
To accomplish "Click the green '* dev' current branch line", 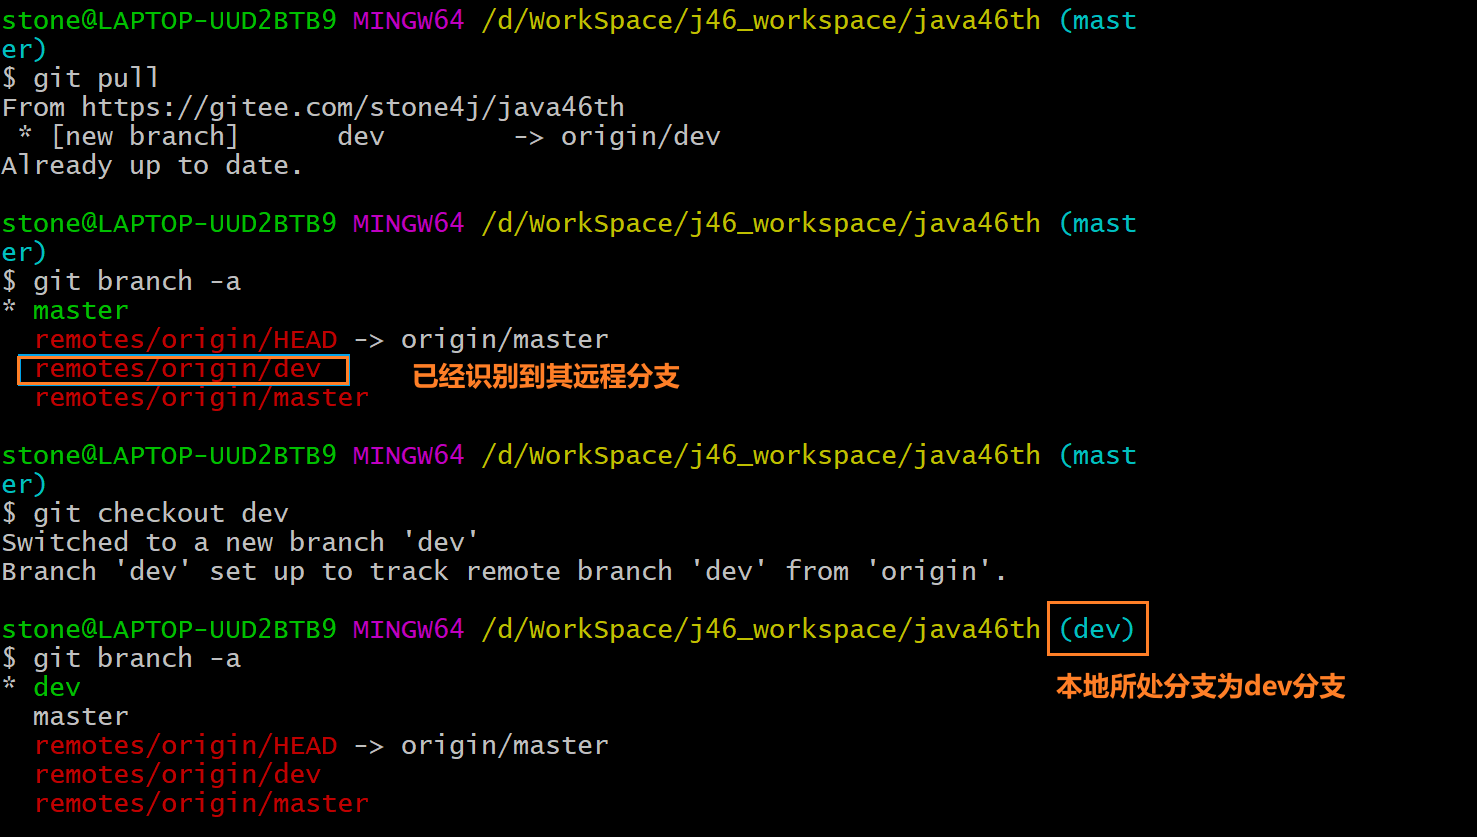I will tap(42, 688).
